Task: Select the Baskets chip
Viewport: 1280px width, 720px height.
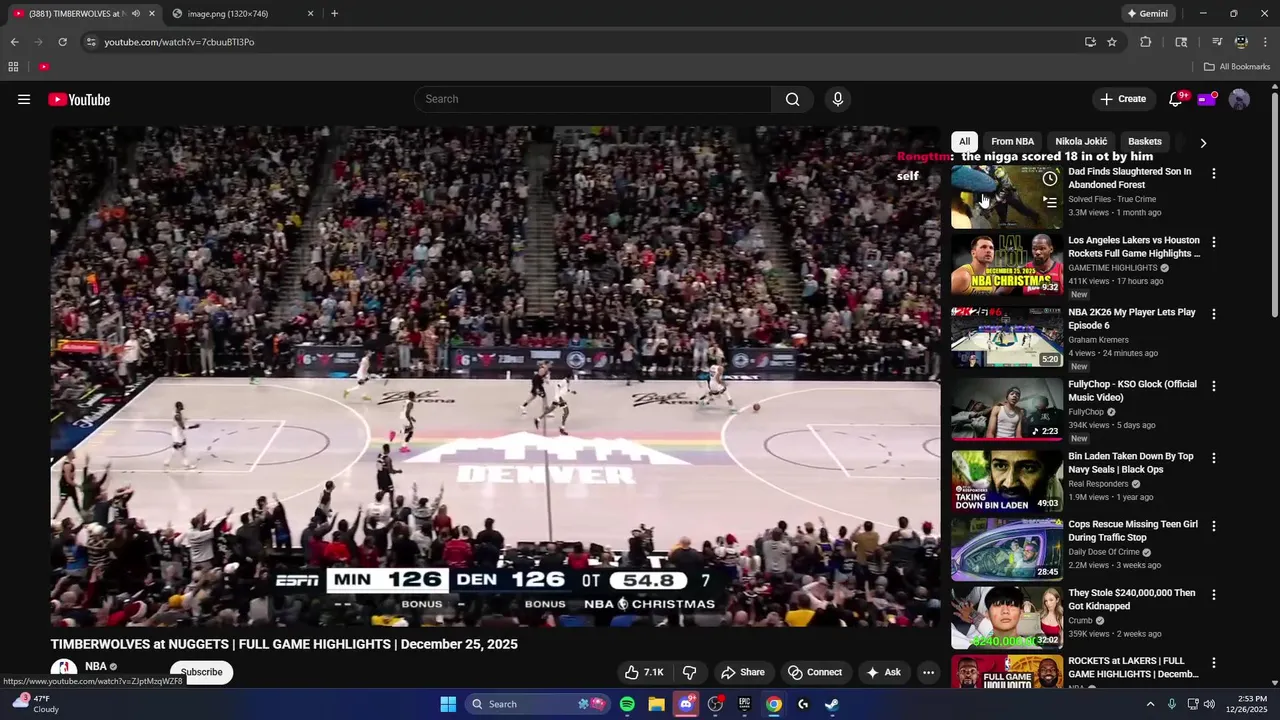Action: [x=1145, y=141]
